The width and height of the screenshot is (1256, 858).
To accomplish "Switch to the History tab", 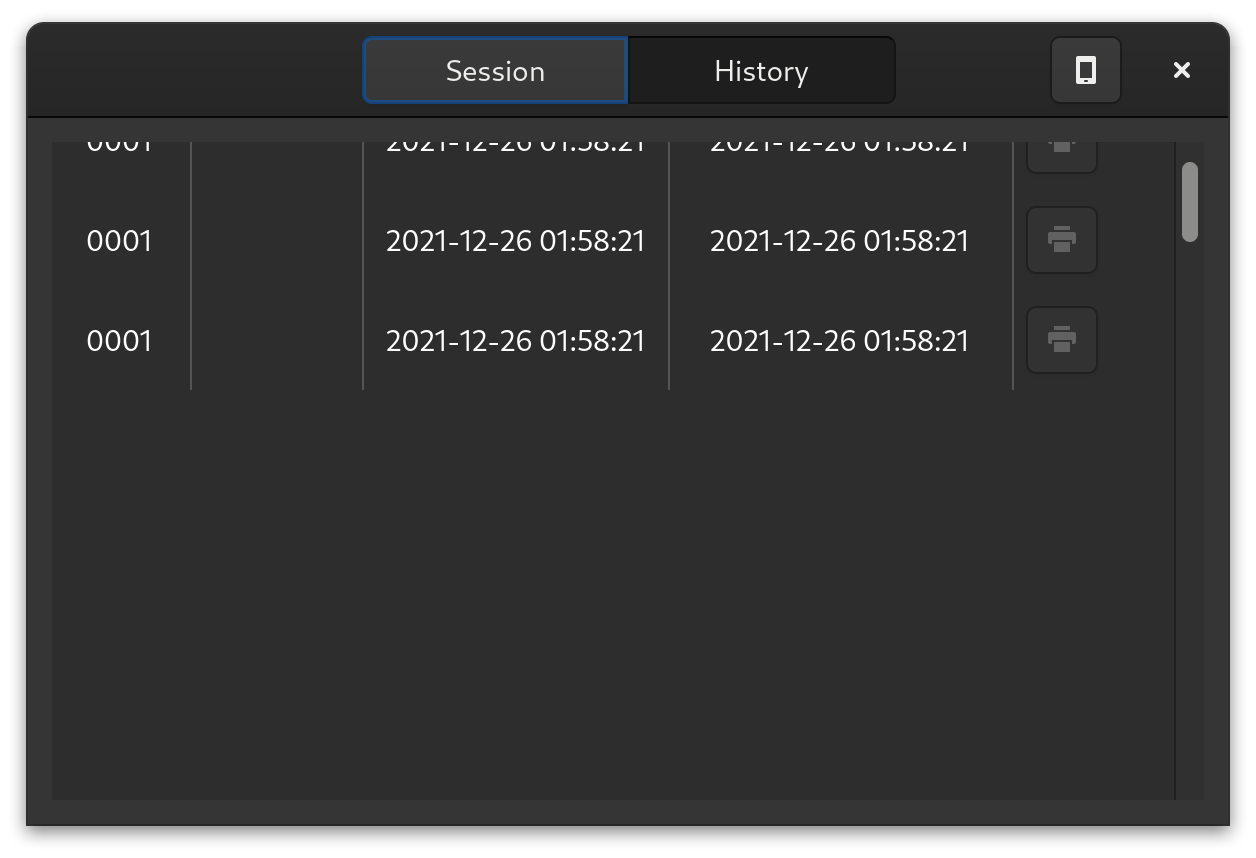I will click(x=761, y=70).
